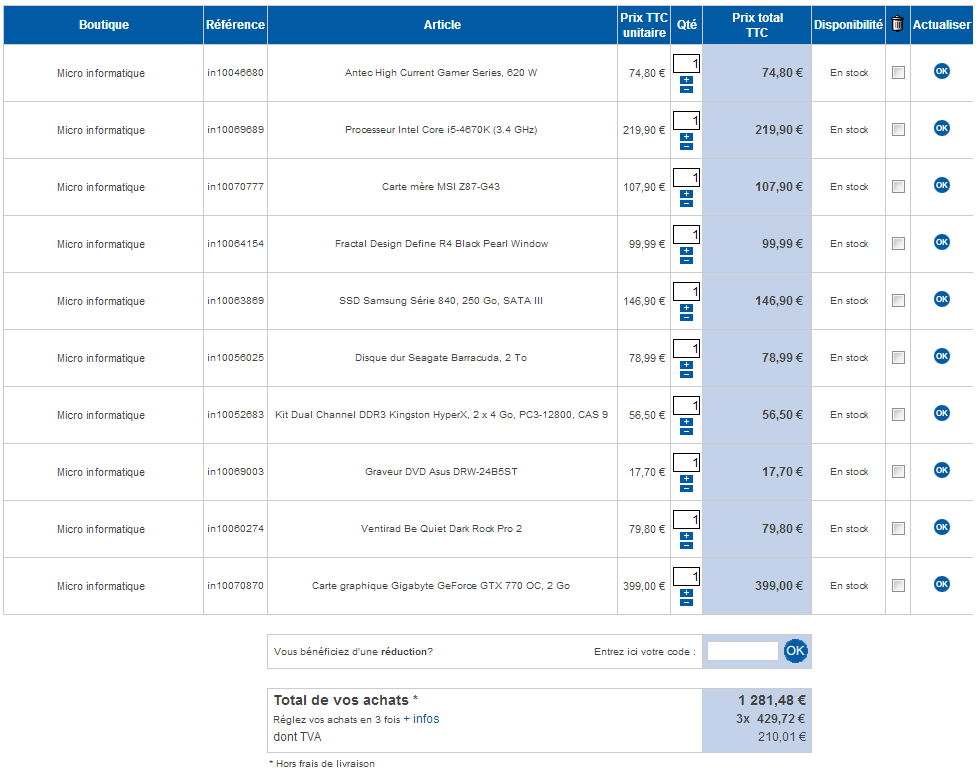Click OK to update the Be Quiet Dark Rock row
This screenshot has height=775, width=979.
click(942, 527)
